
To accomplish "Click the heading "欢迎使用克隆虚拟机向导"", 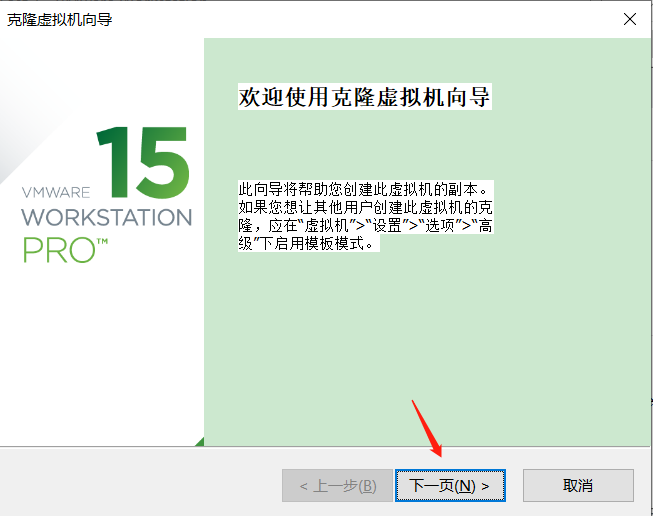I will [365, 97].
